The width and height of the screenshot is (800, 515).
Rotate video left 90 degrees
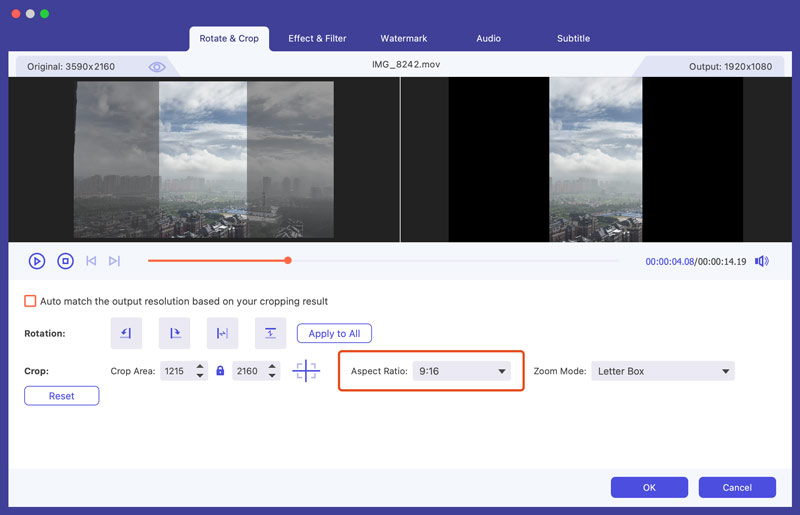[x=126, y=333]
